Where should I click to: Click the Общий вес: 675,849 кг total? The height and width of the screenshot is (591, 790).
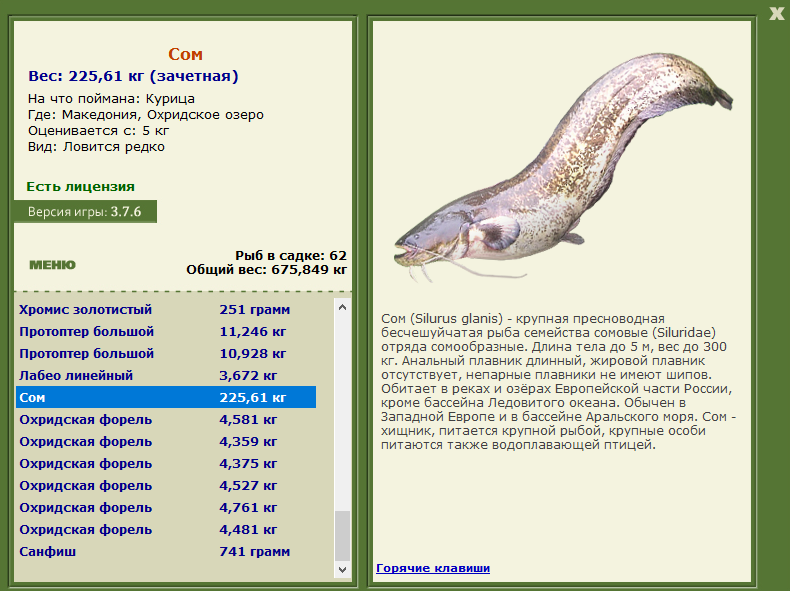click(267, 270)
